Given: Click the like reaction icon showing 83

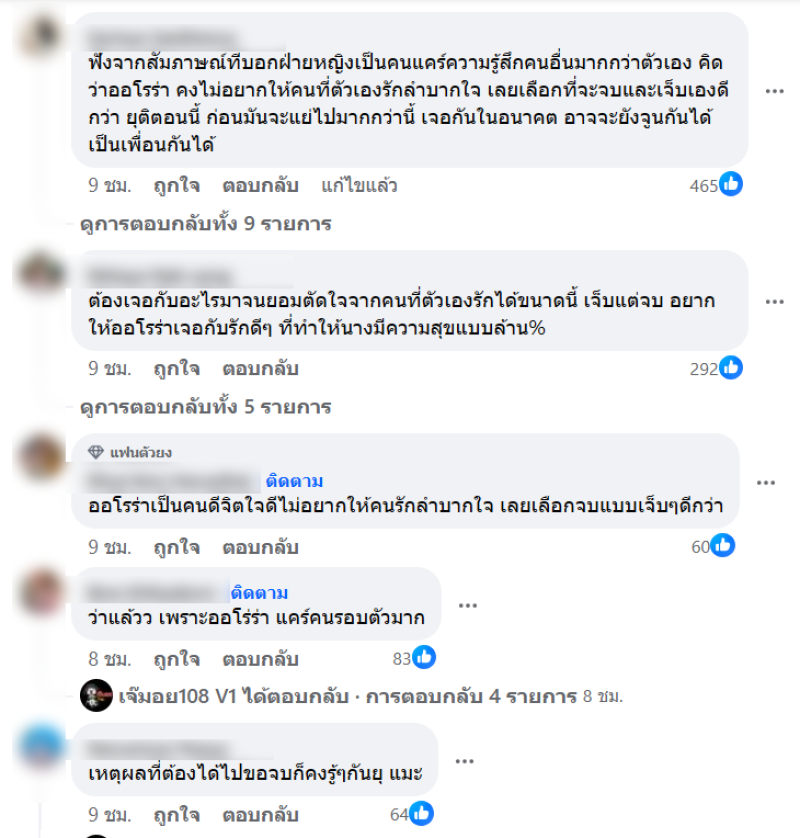Looking at the screenshot, I should 424,657.
